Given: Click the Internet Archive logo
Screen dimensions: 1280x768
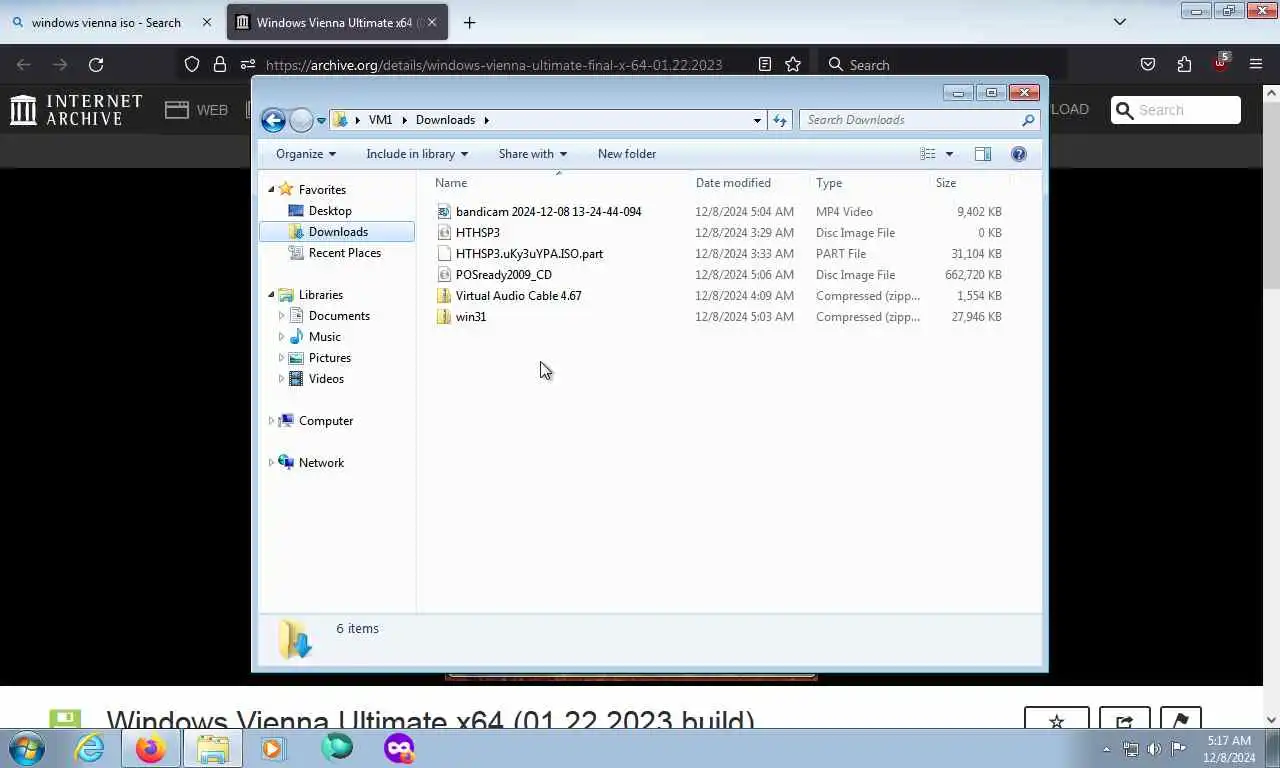Looking at the screenshot, I should (76, 110).
